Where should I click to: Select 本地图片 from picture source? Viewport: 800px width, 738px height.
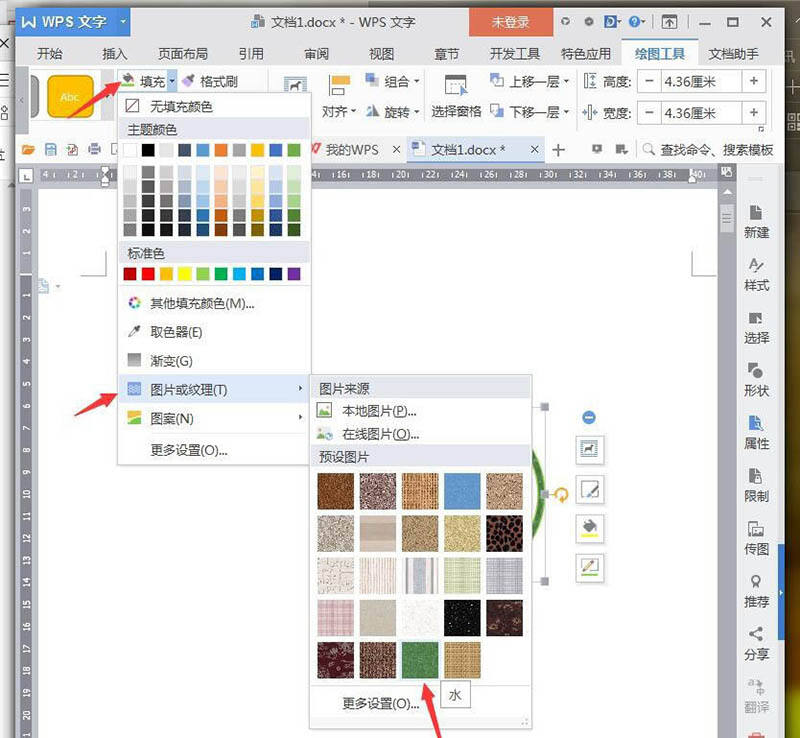coord(378,411)
